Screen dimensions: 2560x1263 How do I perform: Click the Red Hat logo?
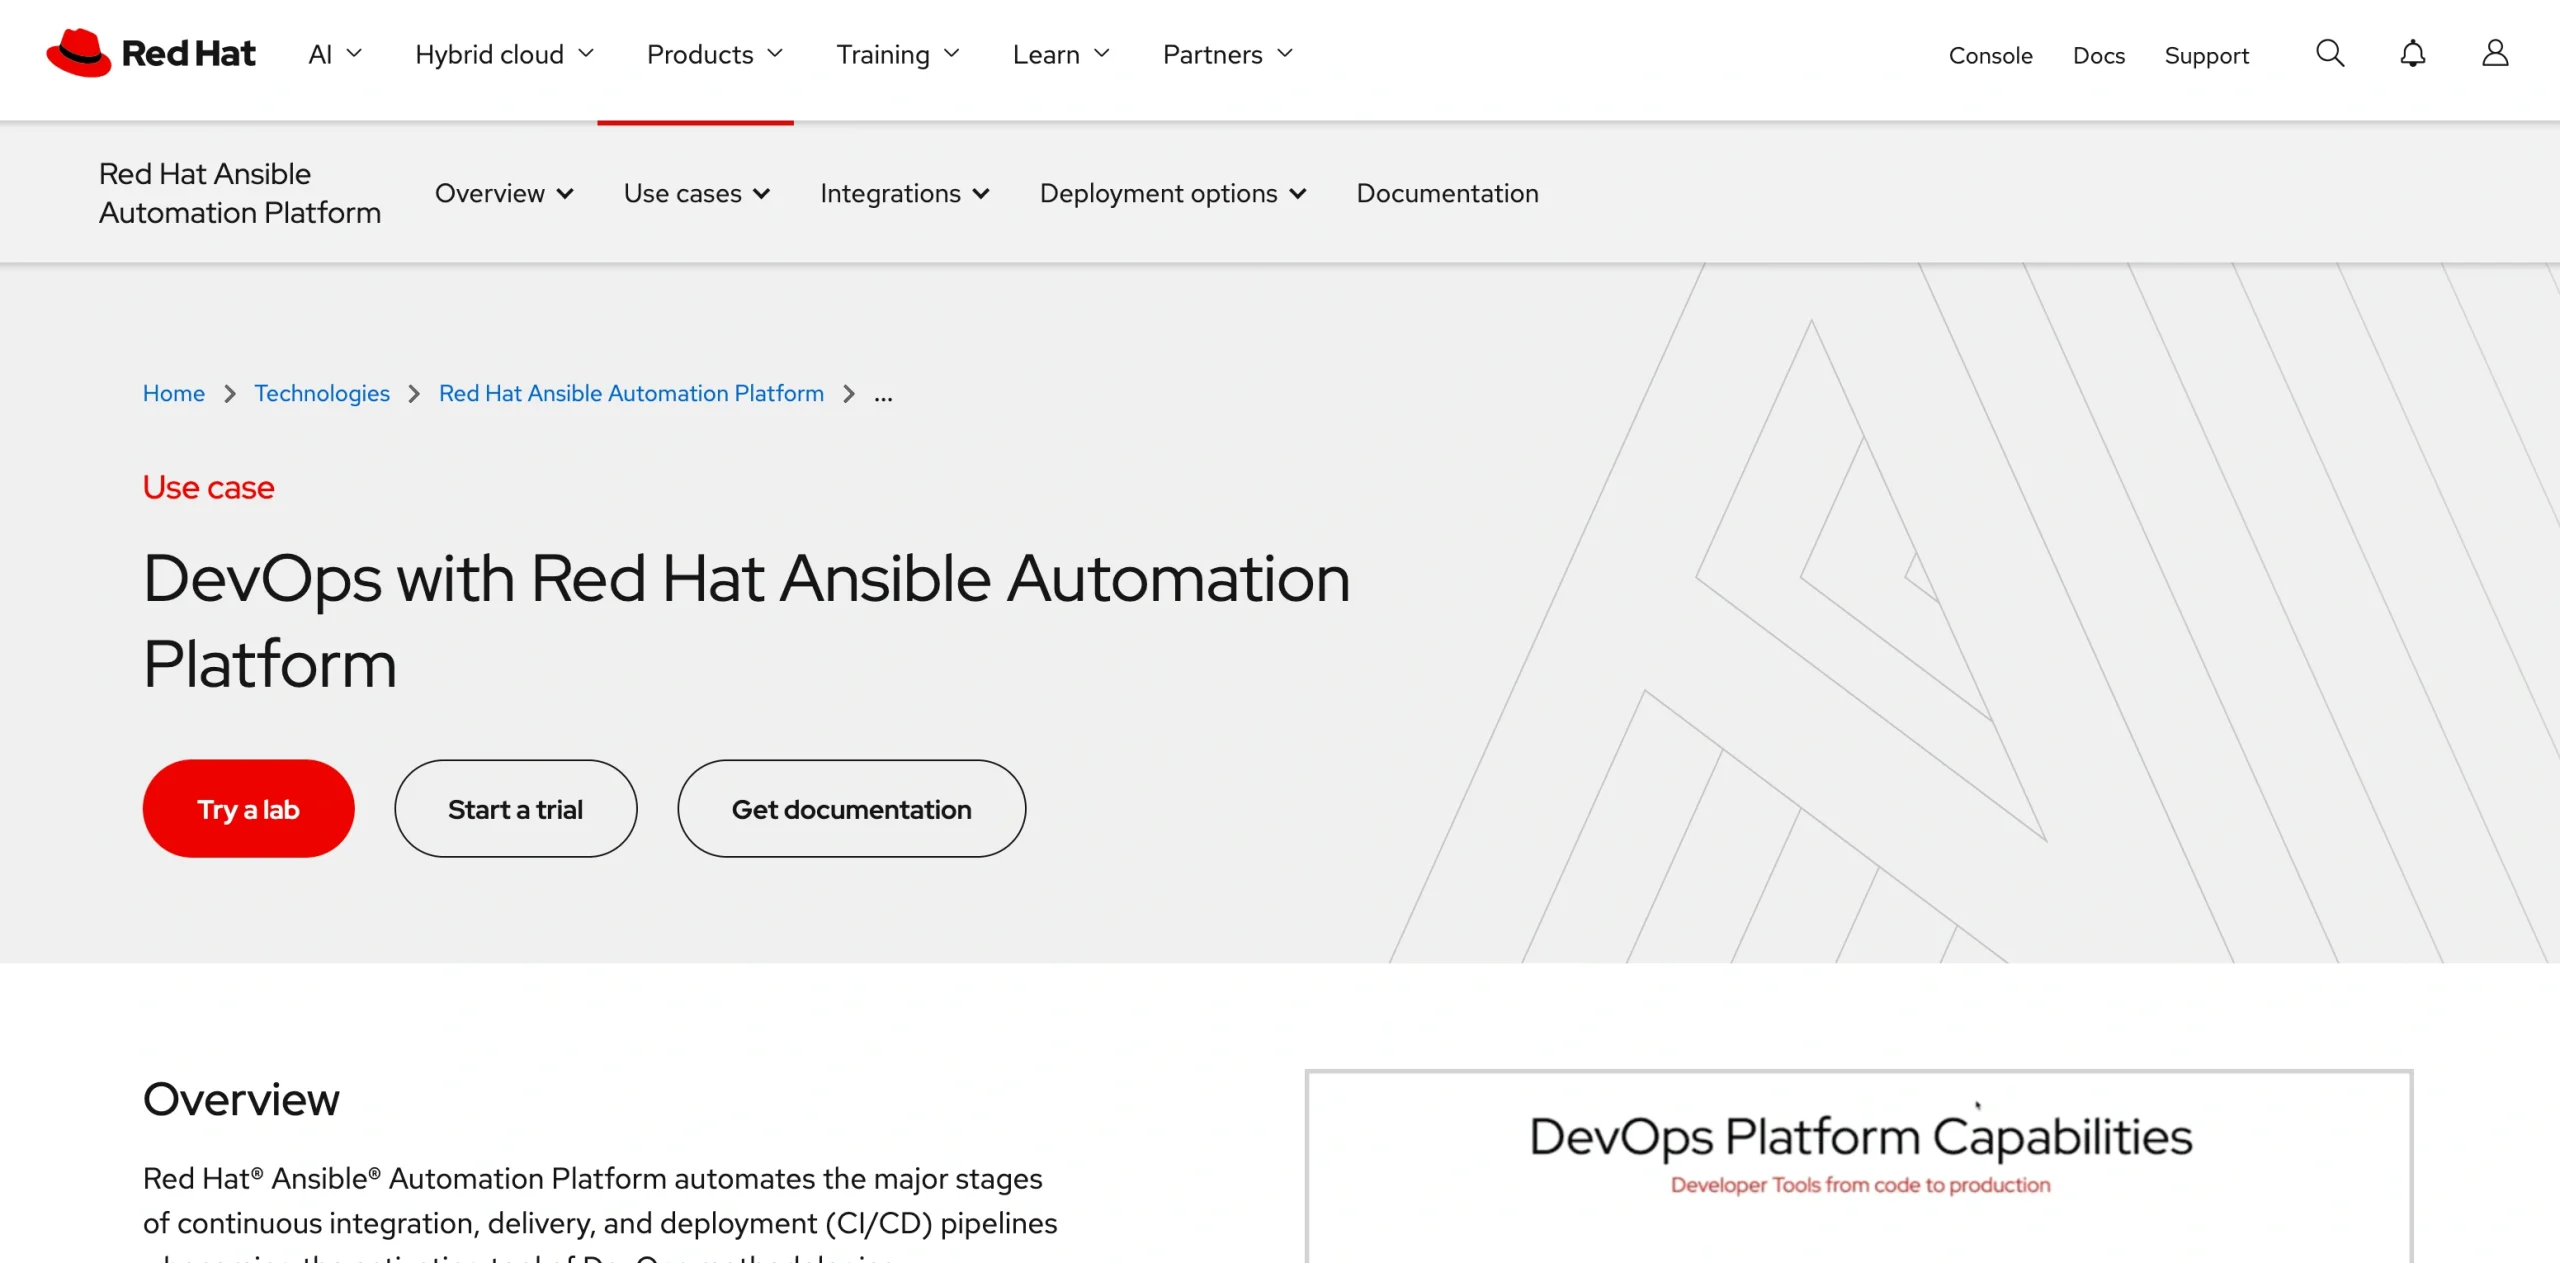pyautogui.click(x=151, y=54)
